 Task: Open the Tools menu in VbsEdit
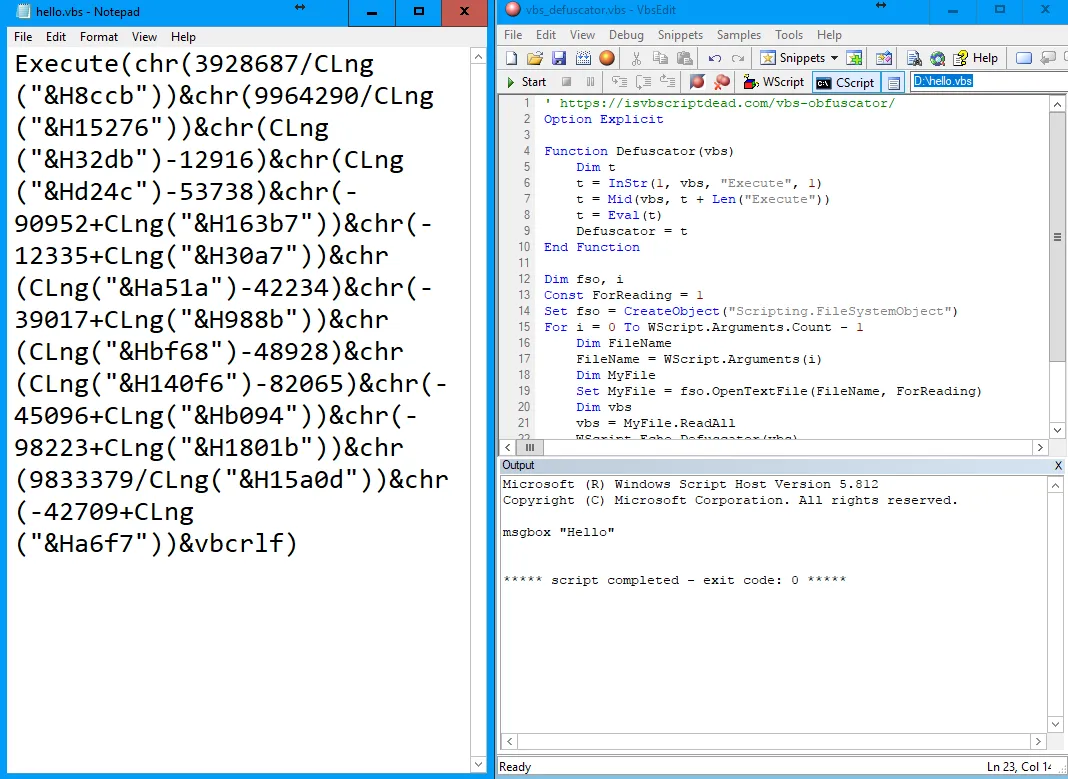789,35
